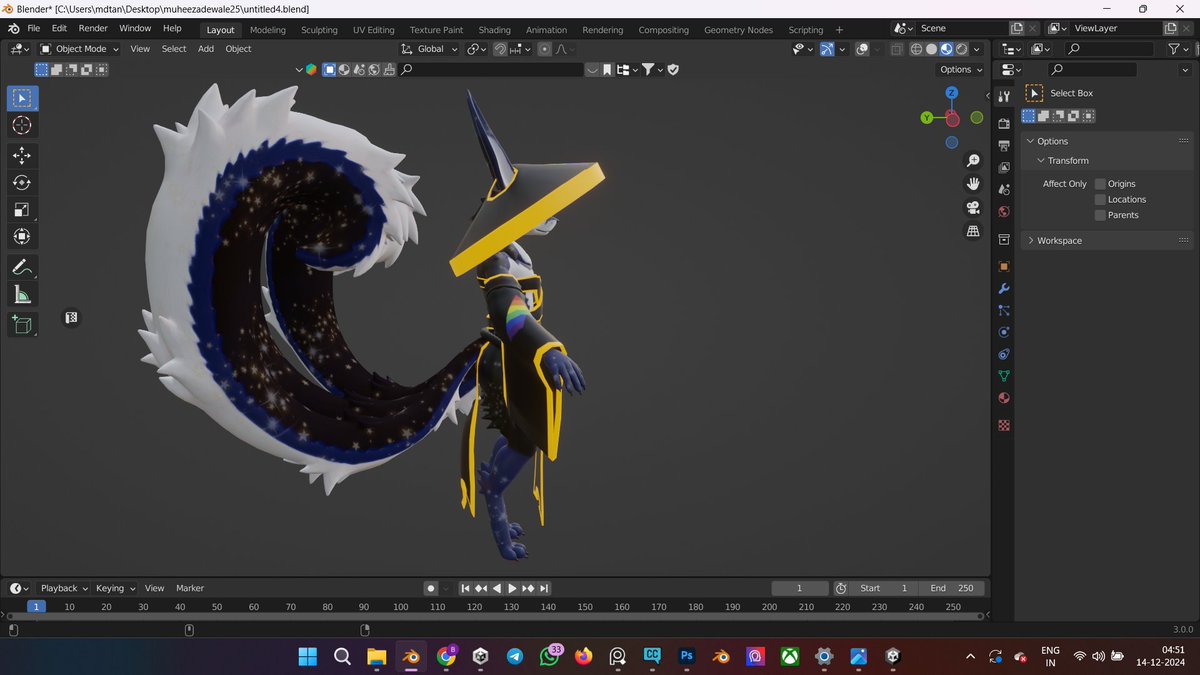The image size is (1200, 675).
Task: Select the Transform tool
Action: coord(22,237)
